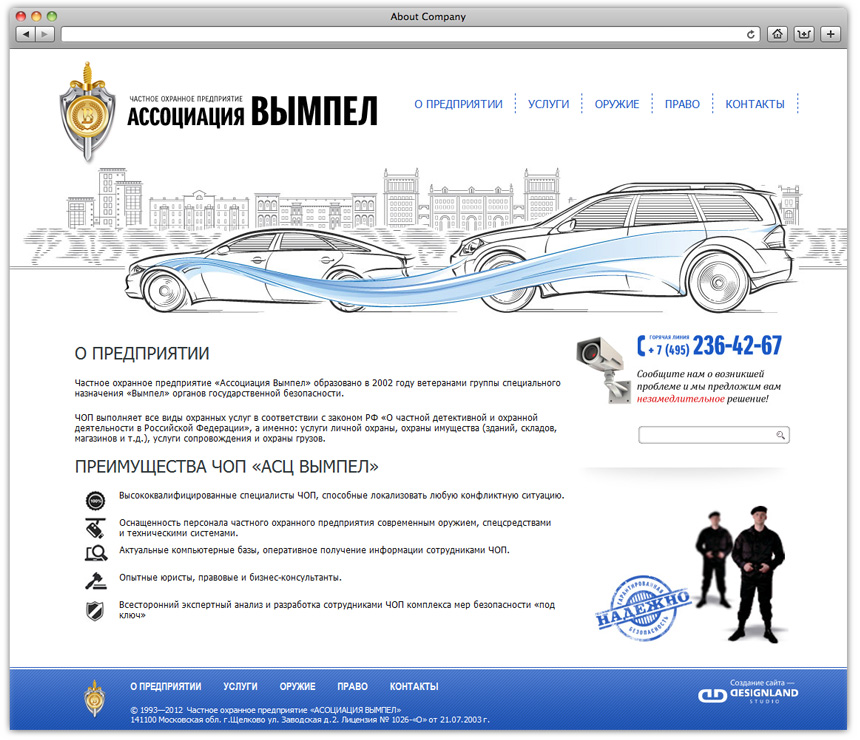
Task: Open a new tab with the plus button
Action: (x=830, y=35)
